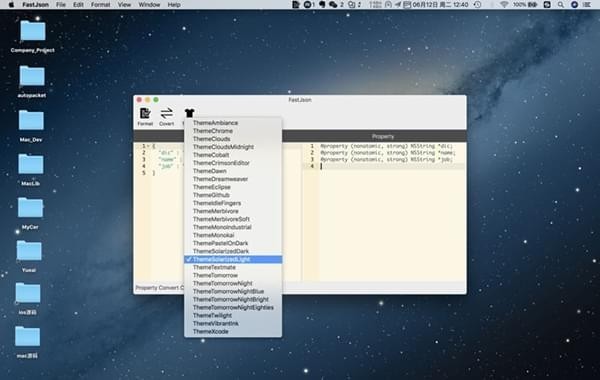
Task: Open the FastJson application menu
Action: click(35, 5)
